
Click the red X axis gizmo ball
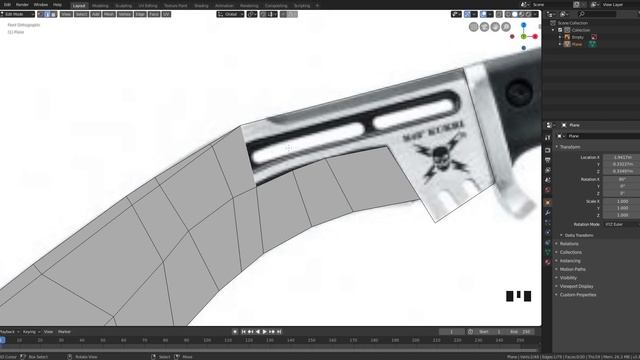click(535, 37)
